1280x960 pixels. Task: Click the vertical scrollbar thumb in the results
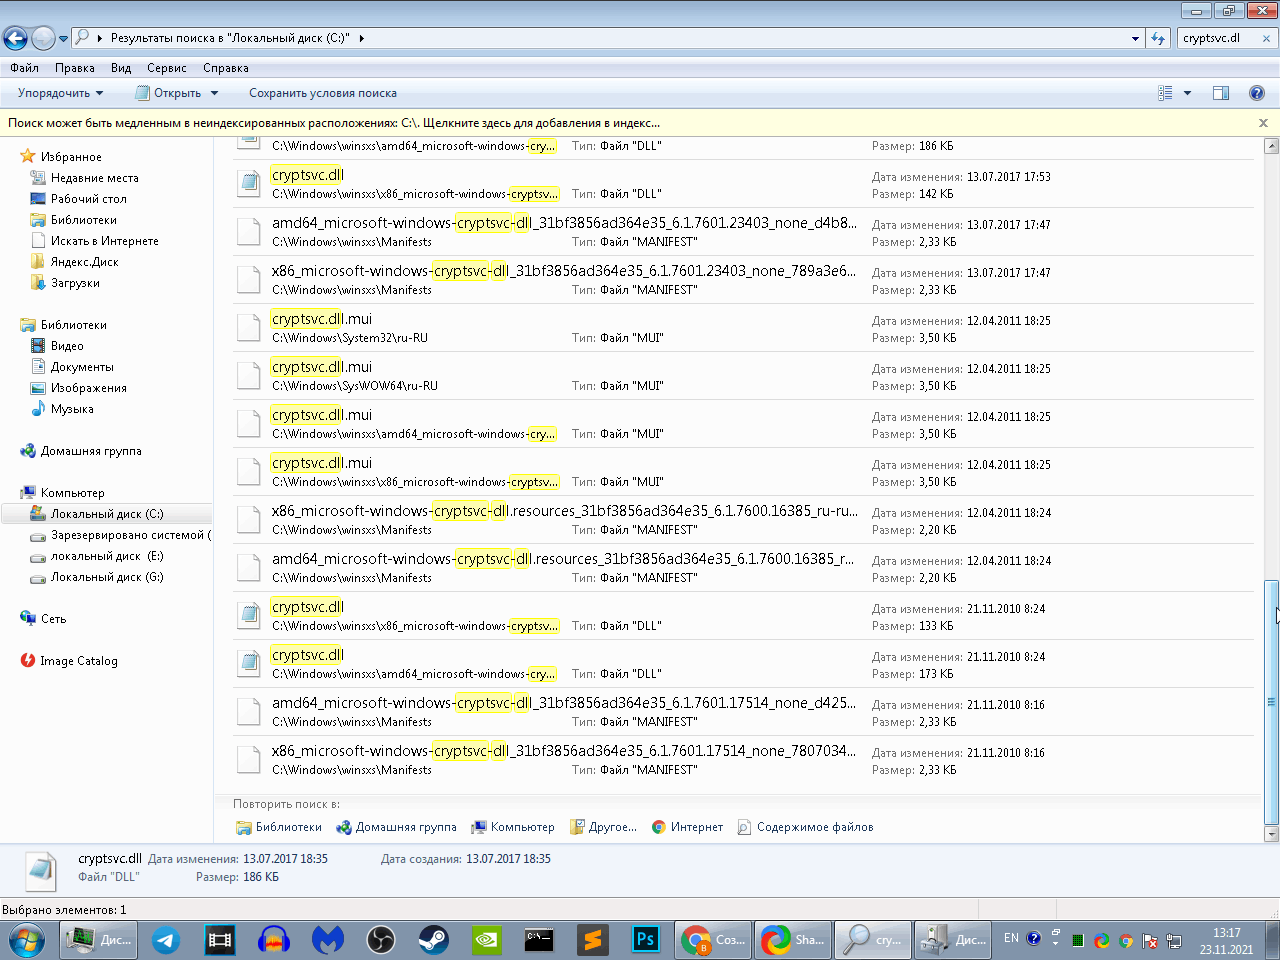coord(1272,701)
